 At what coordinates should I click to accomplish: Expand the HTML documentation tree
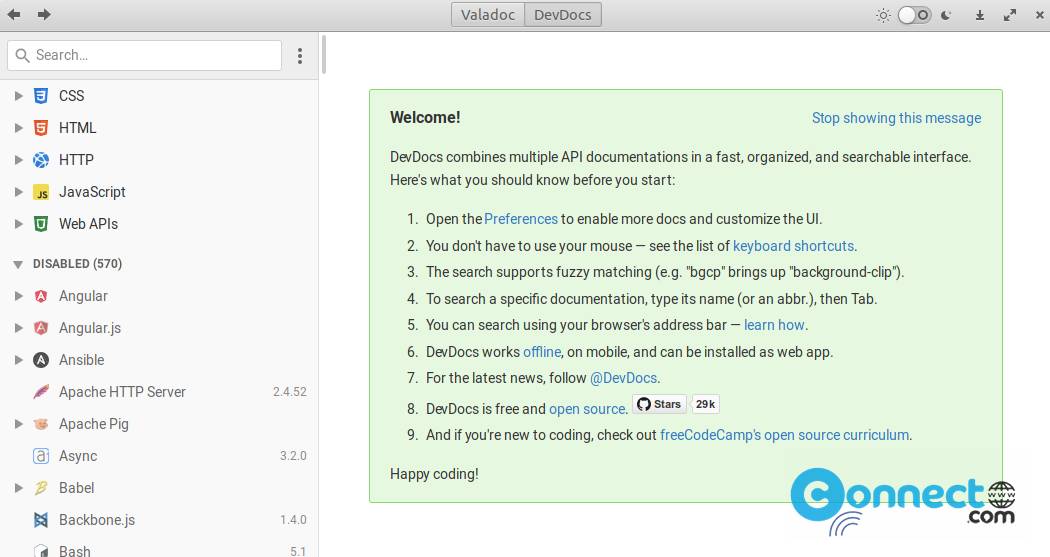tap(19, 128)
